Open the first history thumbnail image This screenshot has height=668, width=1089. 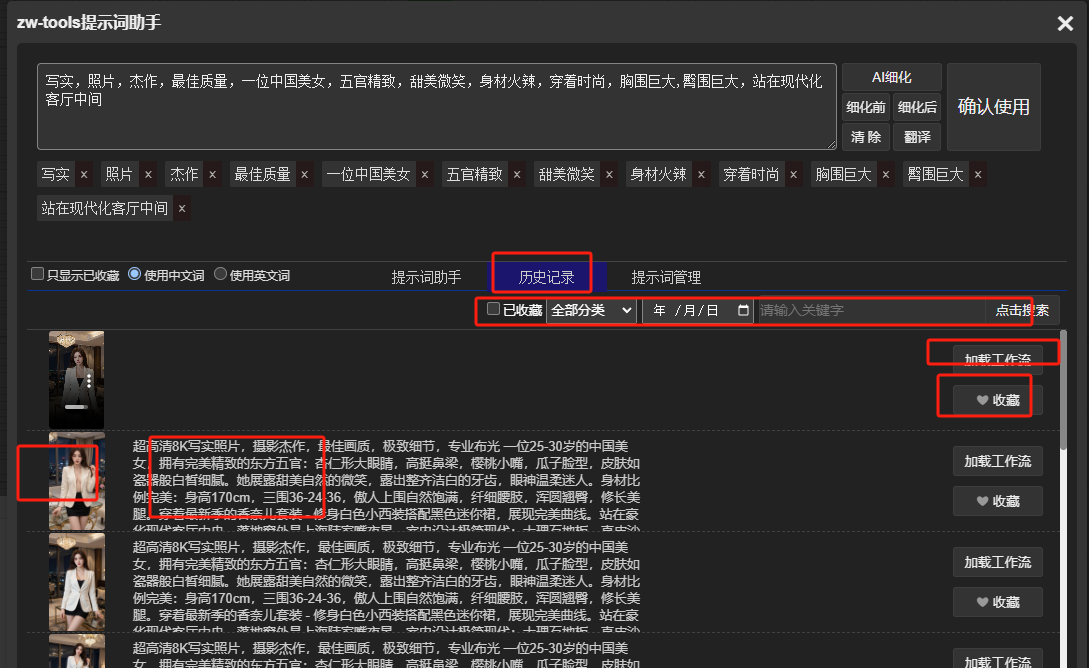pos(76,379)
